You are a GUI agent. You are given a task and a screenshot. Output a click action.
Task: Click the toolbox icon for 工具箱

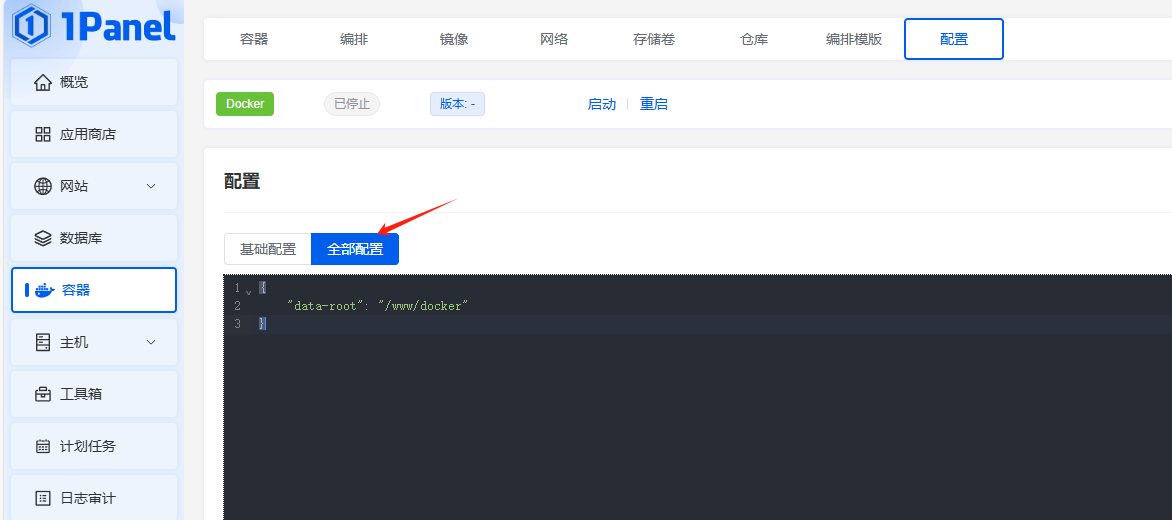(42, 394)
